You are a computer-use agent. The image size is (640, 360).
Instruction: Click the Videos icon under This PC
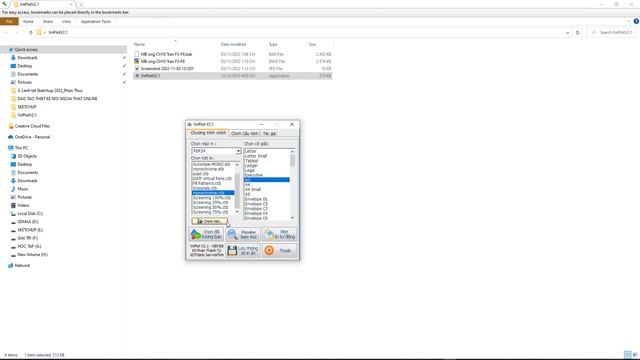[13, 205]
